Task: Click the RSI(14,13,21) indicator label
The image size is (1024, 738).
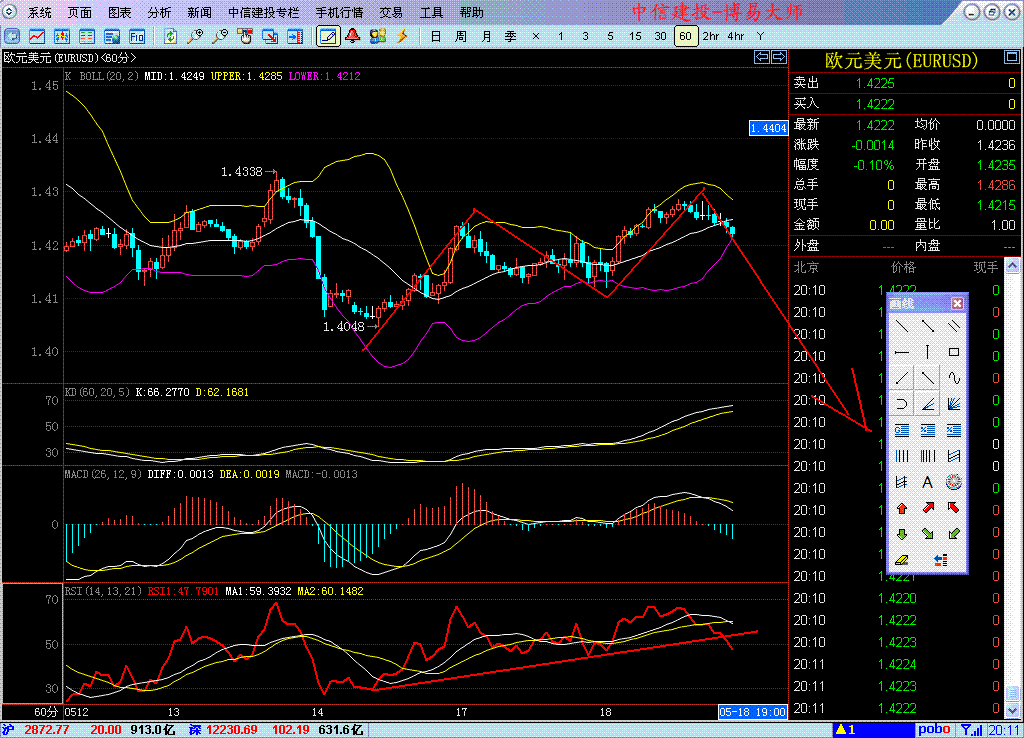Action: point(103,591)
